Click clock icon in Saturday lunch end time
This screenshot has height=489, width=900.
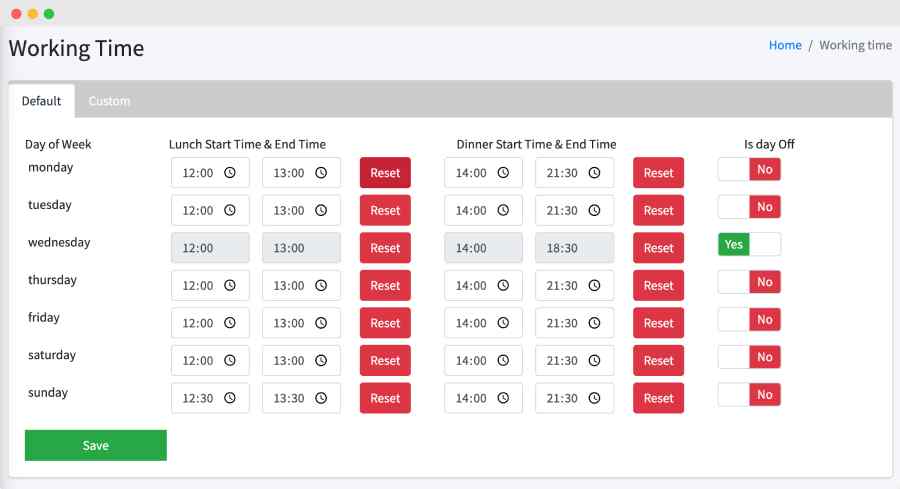coord(321,360)
